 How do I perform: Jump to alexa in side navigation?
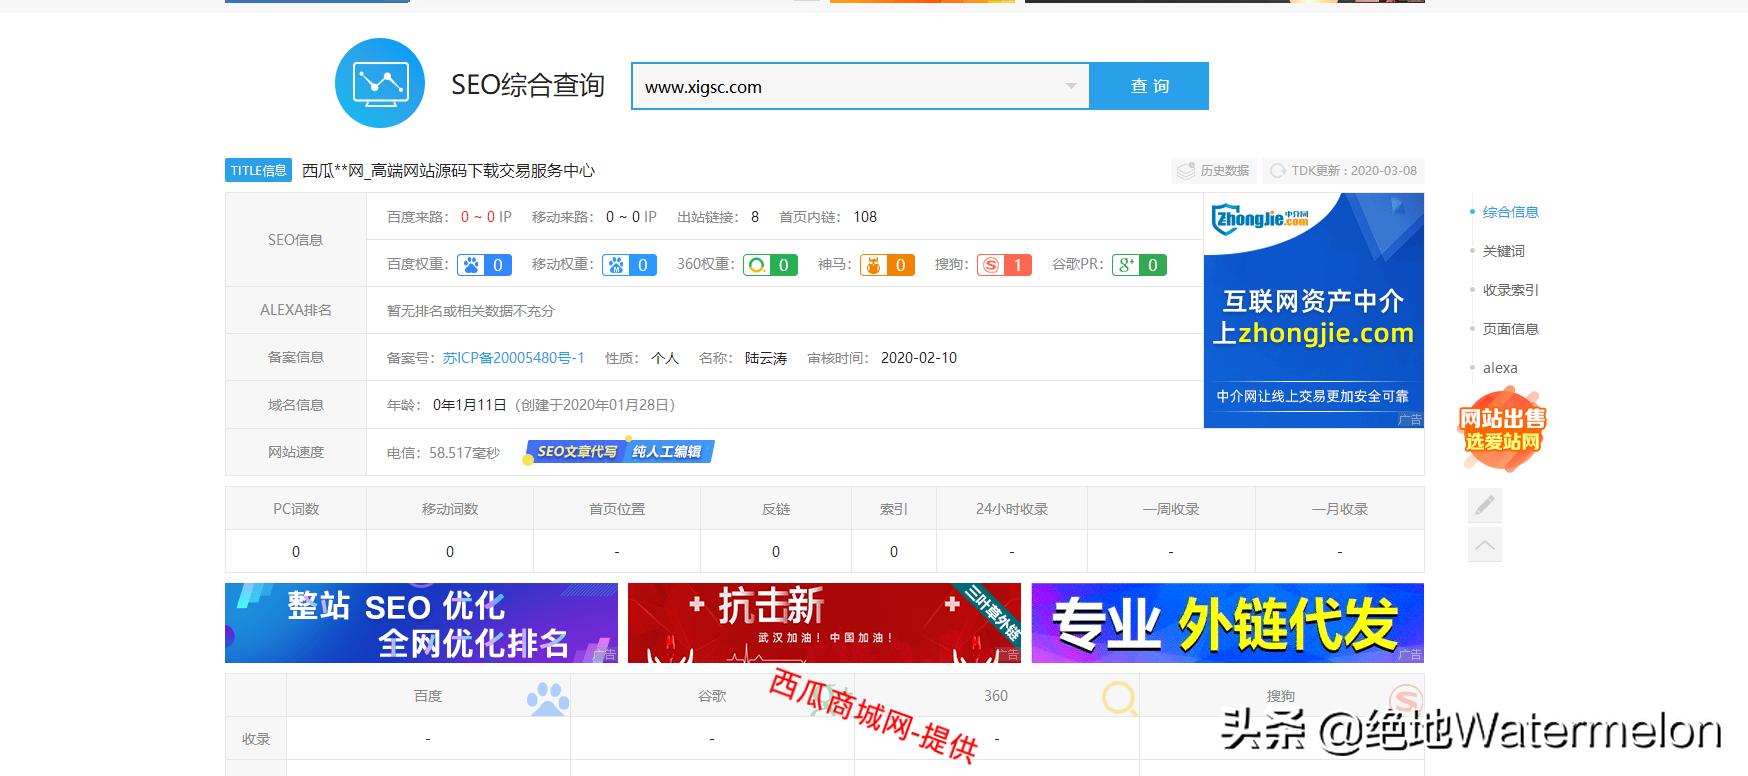(x=1500, y=368)
